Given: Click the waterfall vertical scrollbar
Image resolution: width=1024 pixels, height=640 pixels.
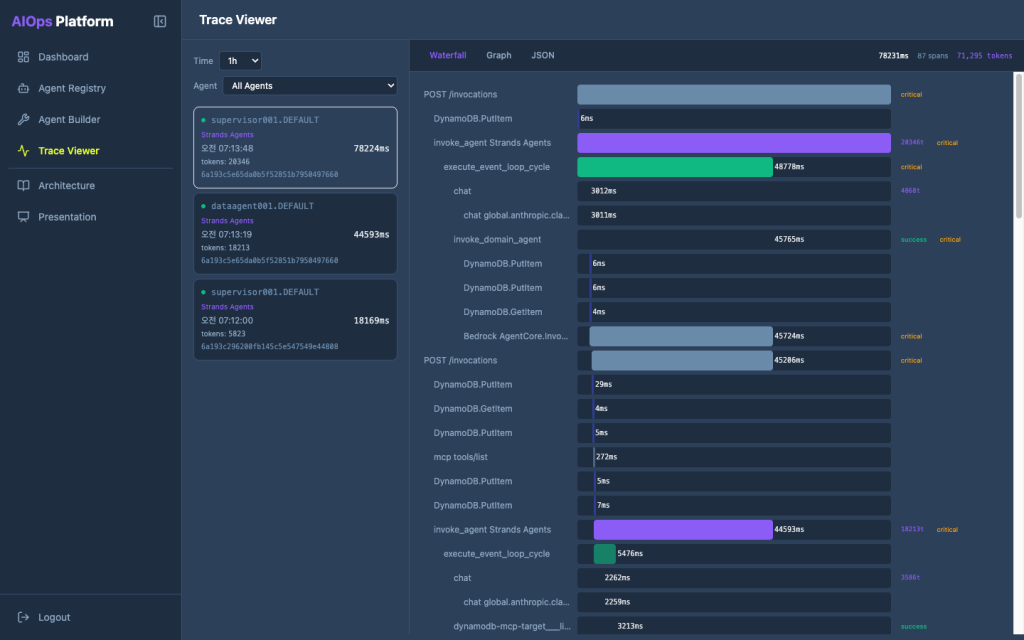Looking at the screenshot, I should [x=1018, y=145].
